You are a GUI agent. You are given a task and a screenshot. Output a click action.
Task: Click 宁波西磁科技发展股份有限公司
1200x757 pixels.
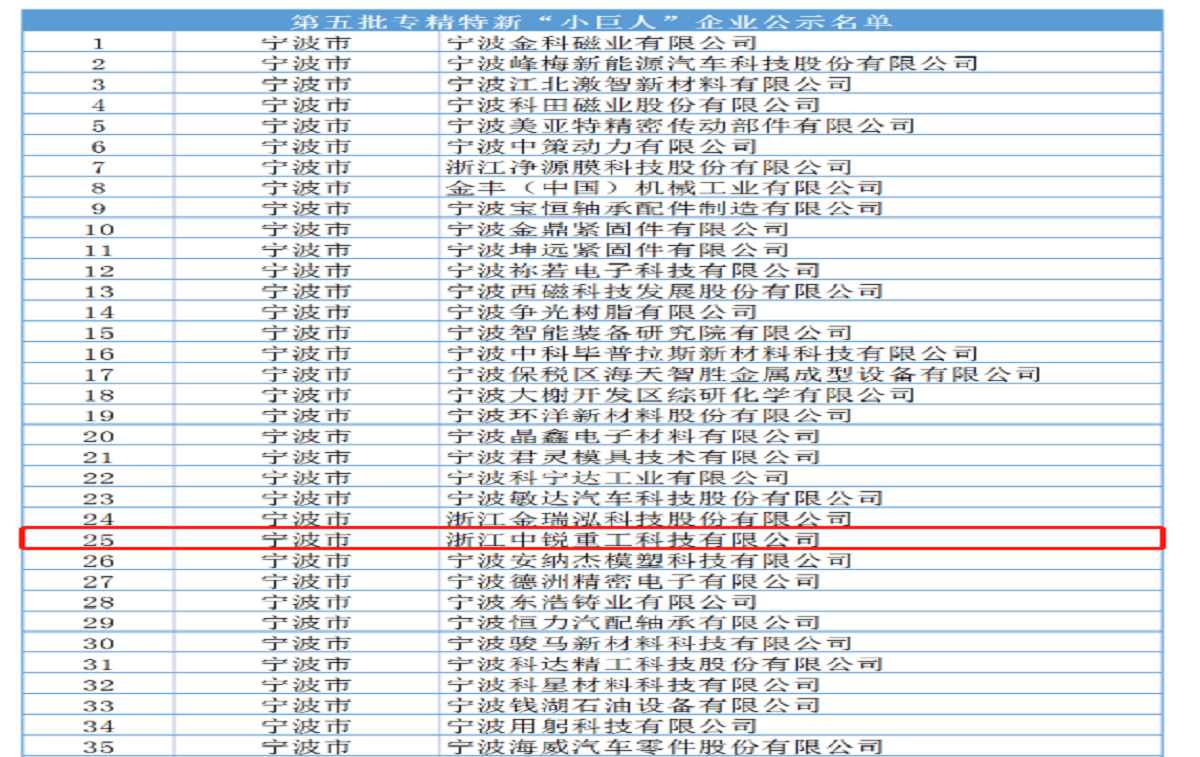click(x=665, y=291)
